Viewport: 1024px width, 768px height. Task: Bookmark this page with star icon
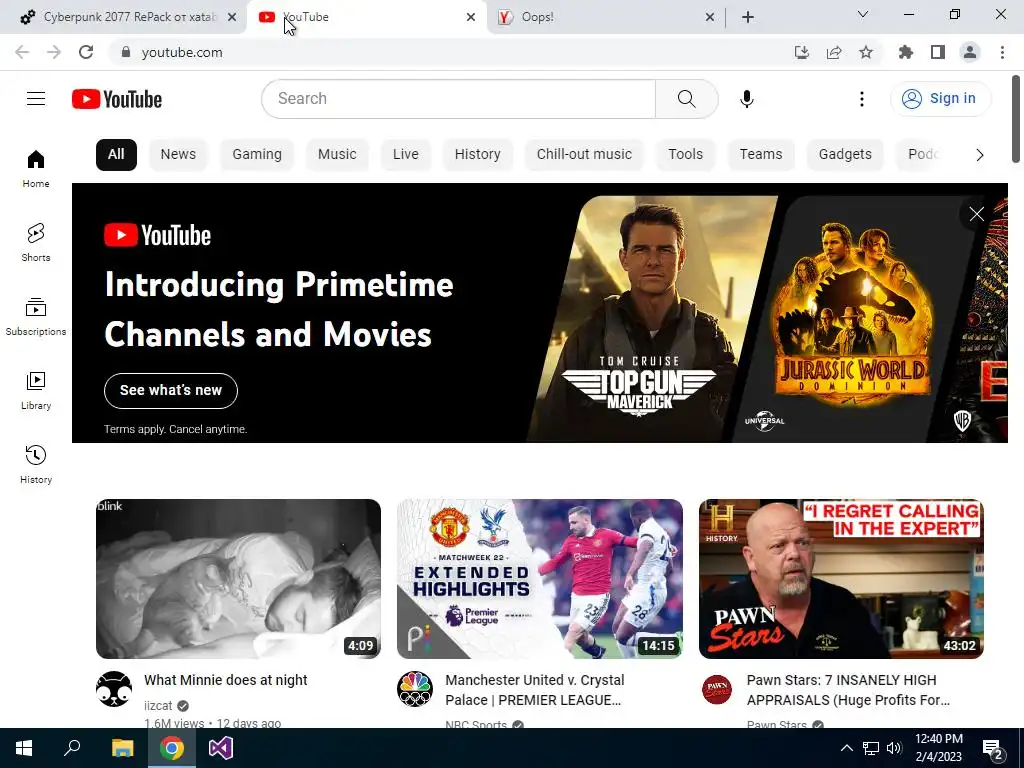[x=866, y=52]
